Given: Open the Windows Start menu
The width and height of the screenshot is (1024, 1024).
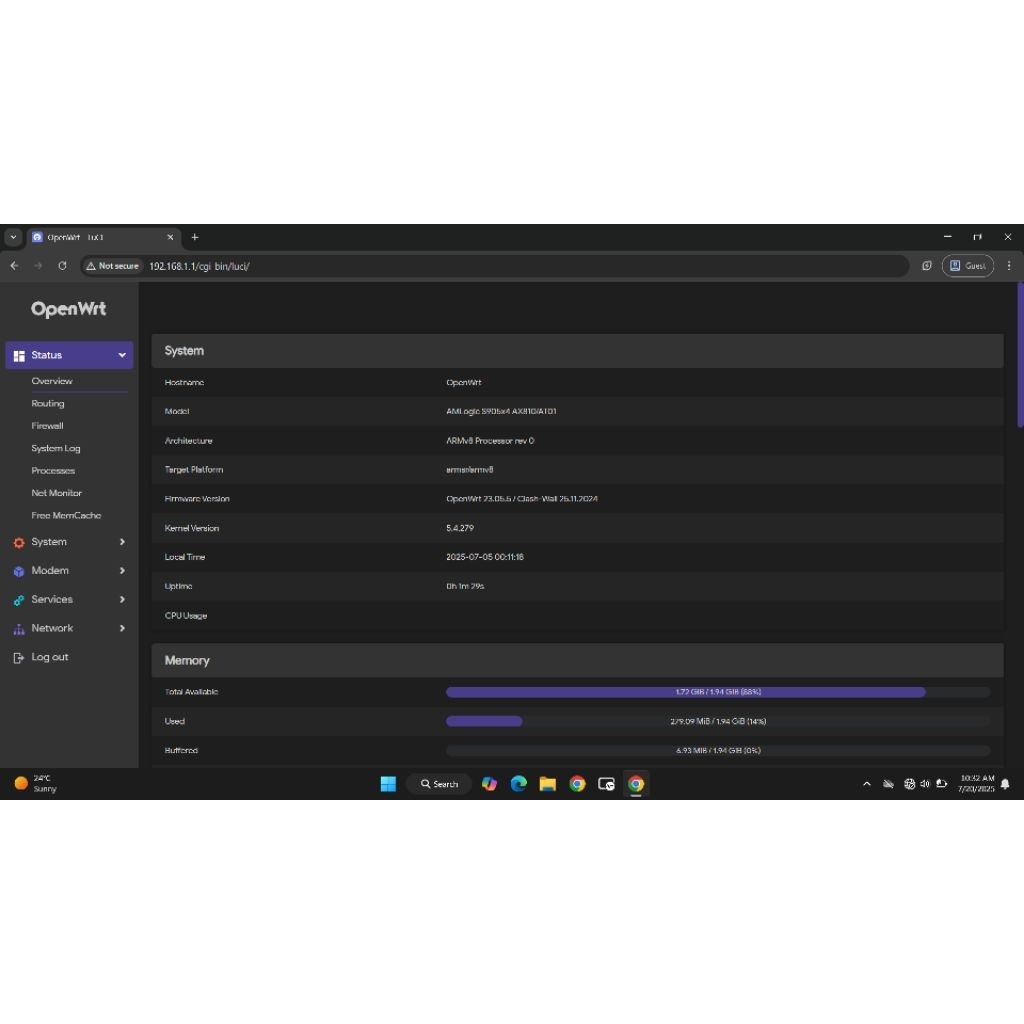Looking at the screenshot, I should pos(388,784).
